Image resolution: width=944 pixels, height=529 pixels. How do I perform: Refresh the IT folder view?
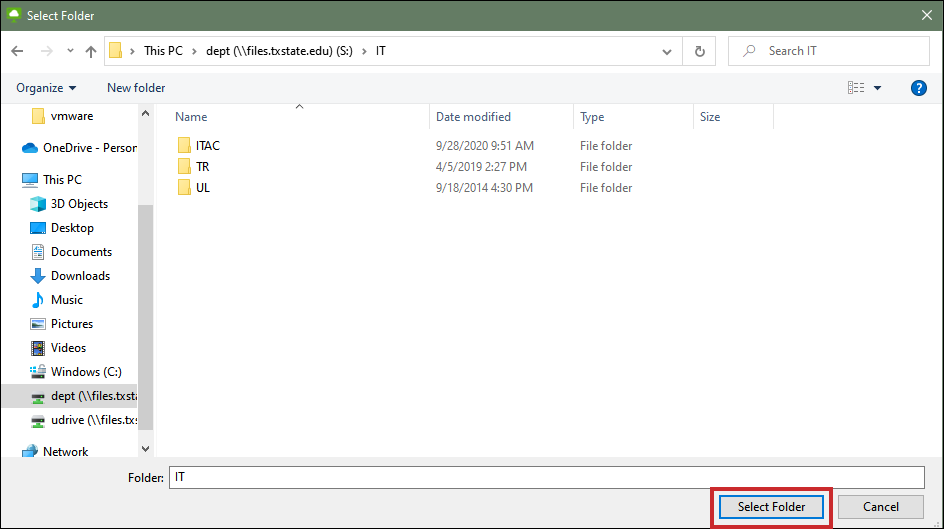tap(700, 52)
